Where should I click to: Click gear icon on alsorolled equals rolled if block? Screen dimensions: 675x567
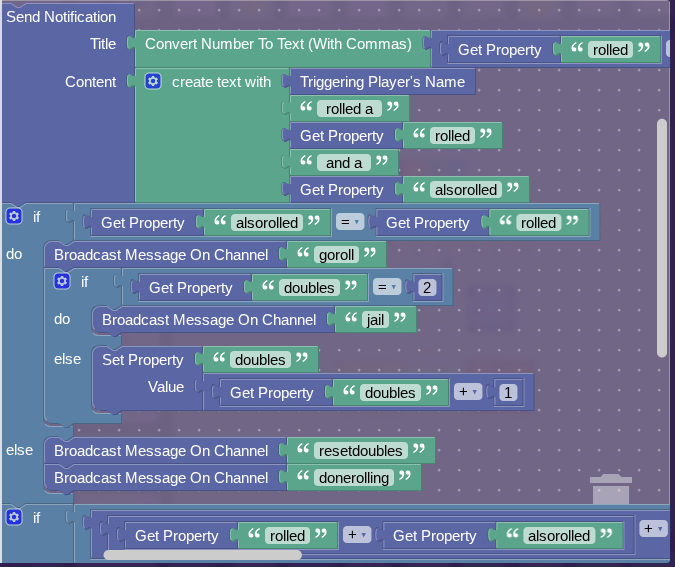(14, 216)
